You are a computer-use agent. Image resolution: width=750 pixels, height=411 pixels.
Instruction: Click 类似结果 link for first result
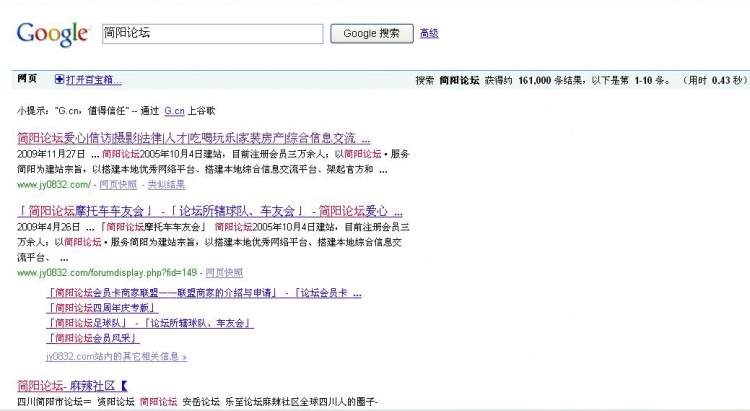(166, 185)
